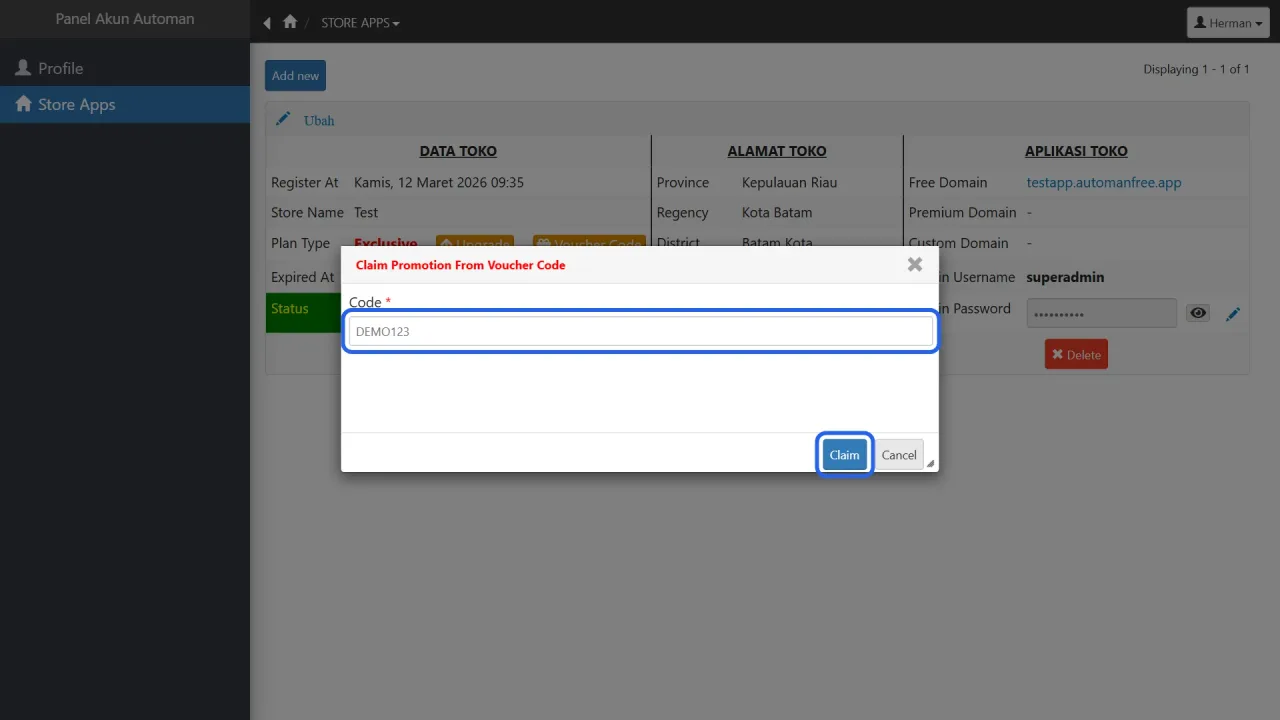Click the 'Kepulauan Riau' province value
1280x720 pixels.
pyautogui.click(x=789, y=182)
